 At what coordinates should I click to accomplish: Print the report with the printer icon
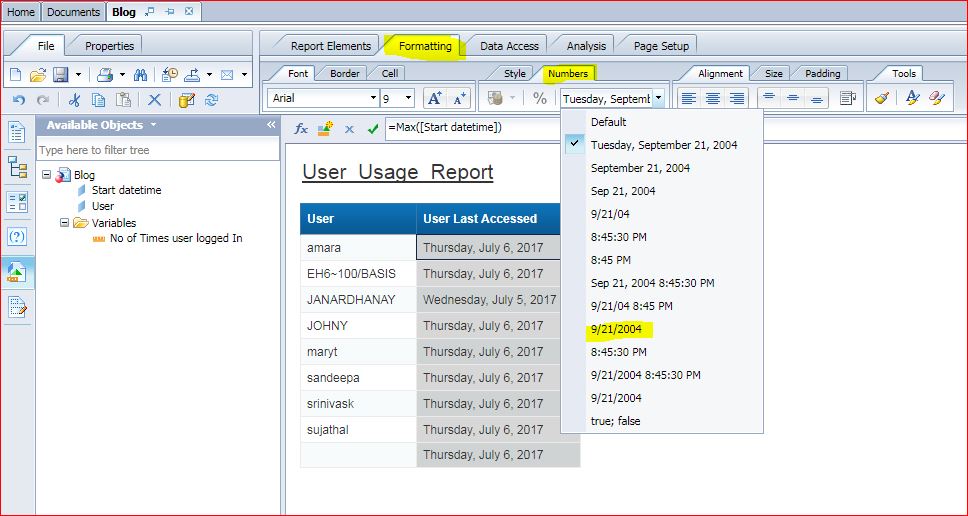click(105, 75)
